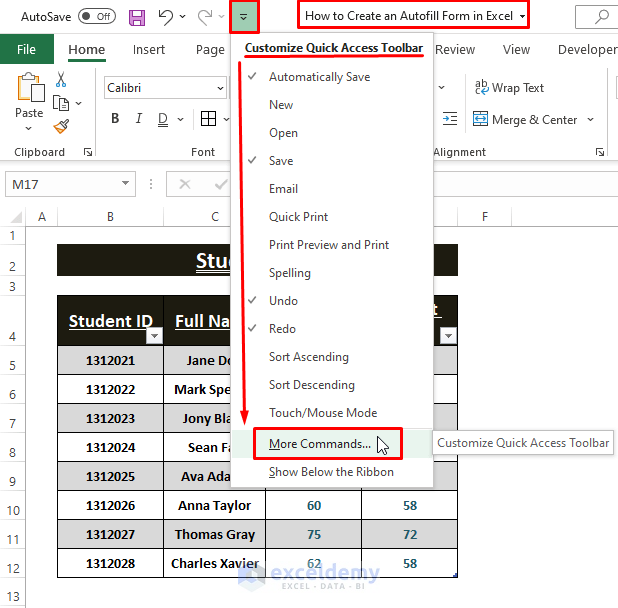Screen dimensions: 618x608
Task: Select the Cut scissors icon
Action: (61, 79)
